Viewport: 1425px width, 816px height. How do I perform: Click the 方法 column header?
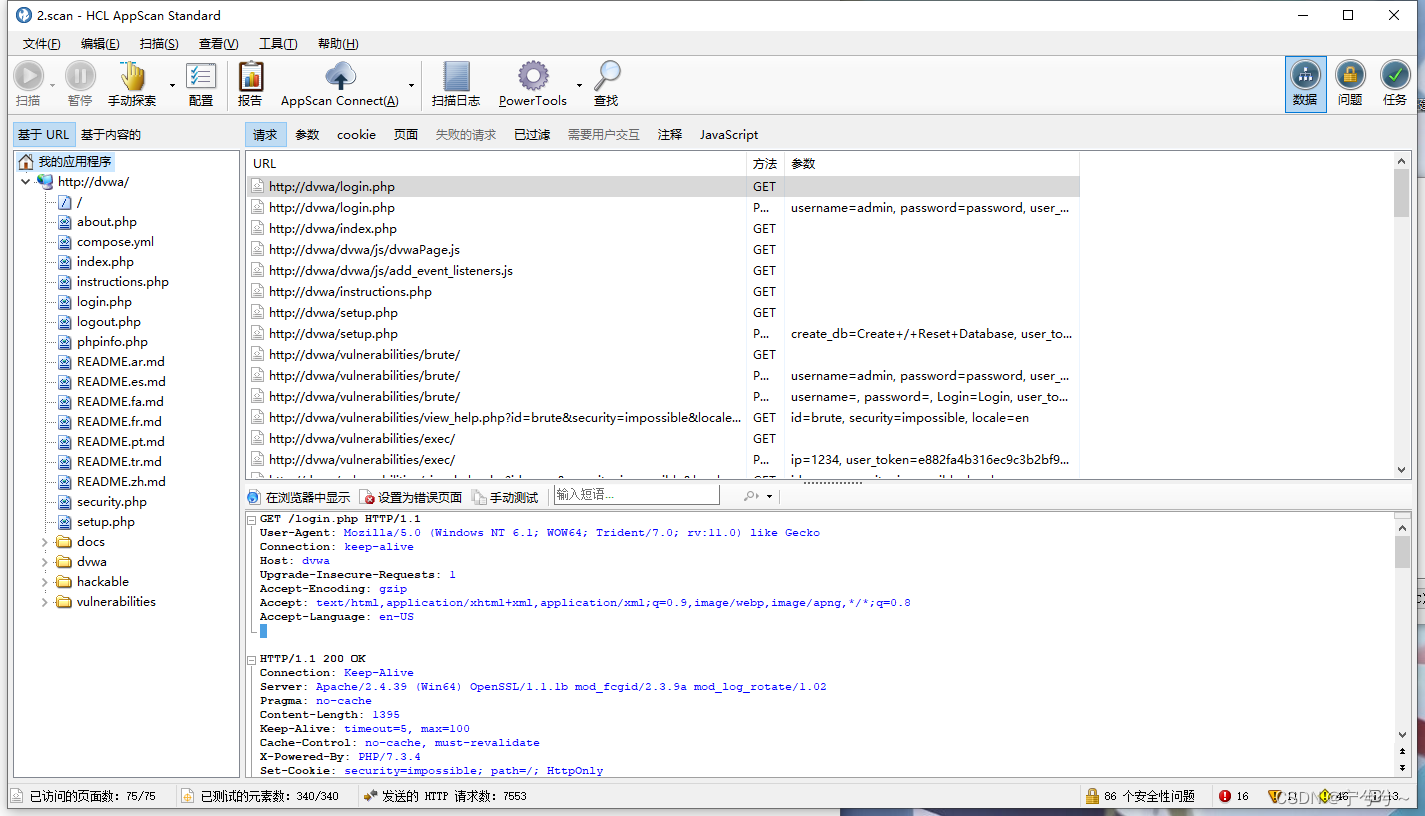765,164
